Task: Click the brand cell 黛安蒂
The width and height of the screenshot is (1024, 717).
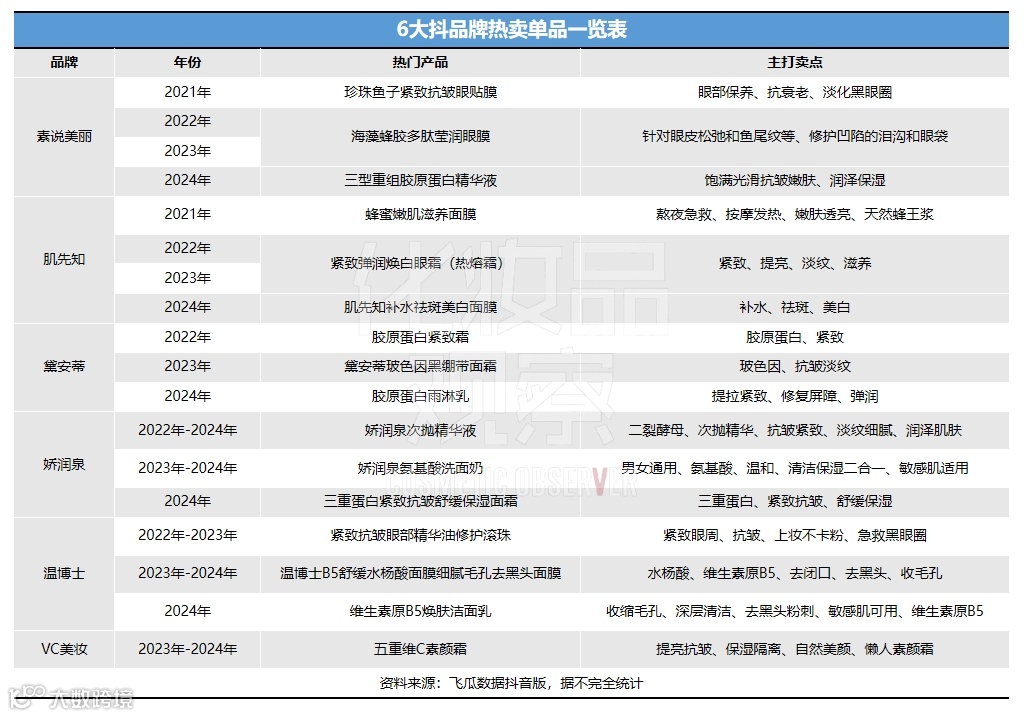Action: tap(64, 366)
